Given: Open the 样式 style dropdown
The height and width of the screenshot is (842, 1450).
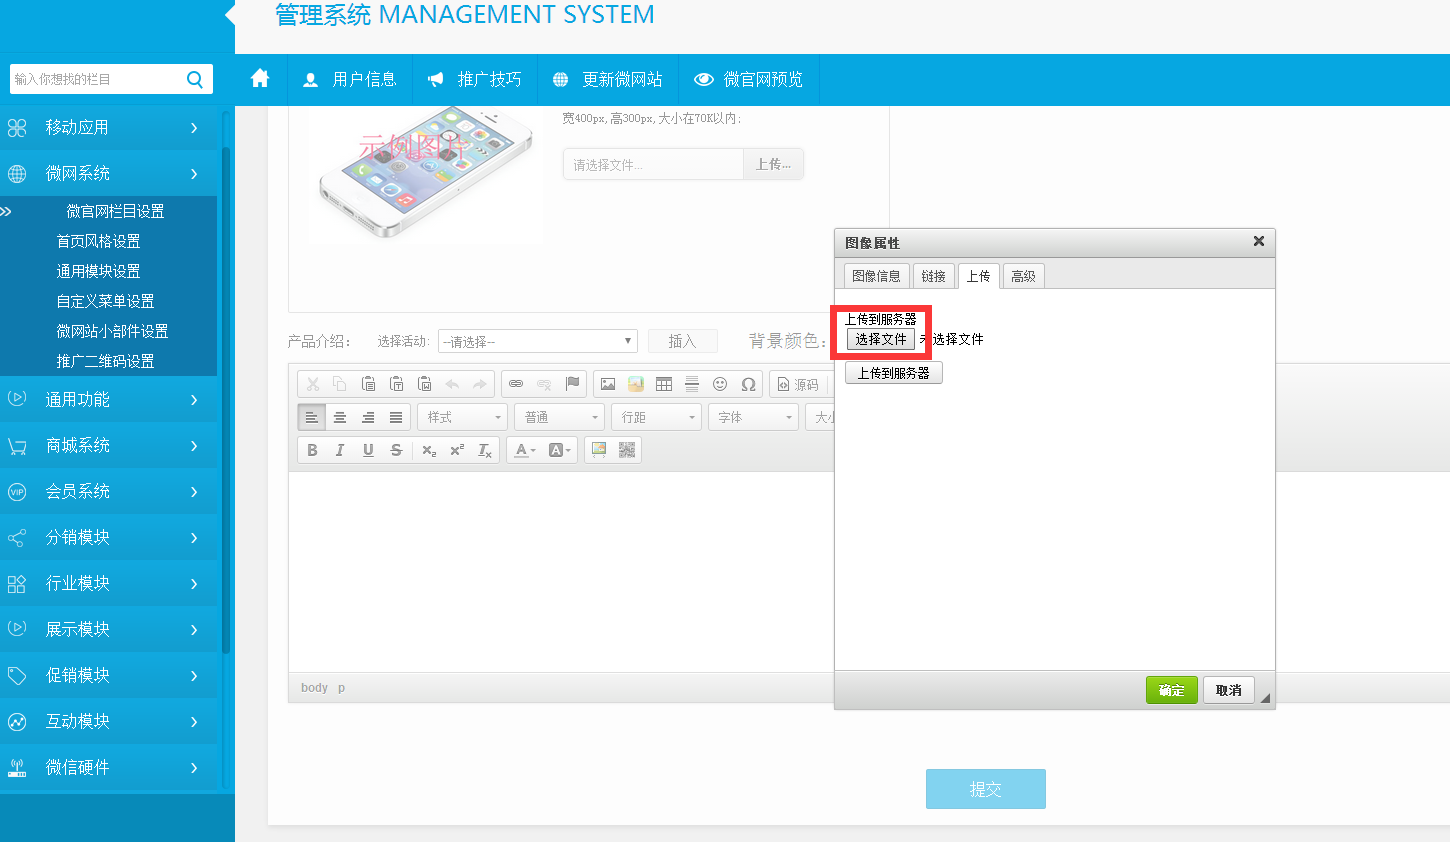Looking at the screenshot, I should click(463, 417).
